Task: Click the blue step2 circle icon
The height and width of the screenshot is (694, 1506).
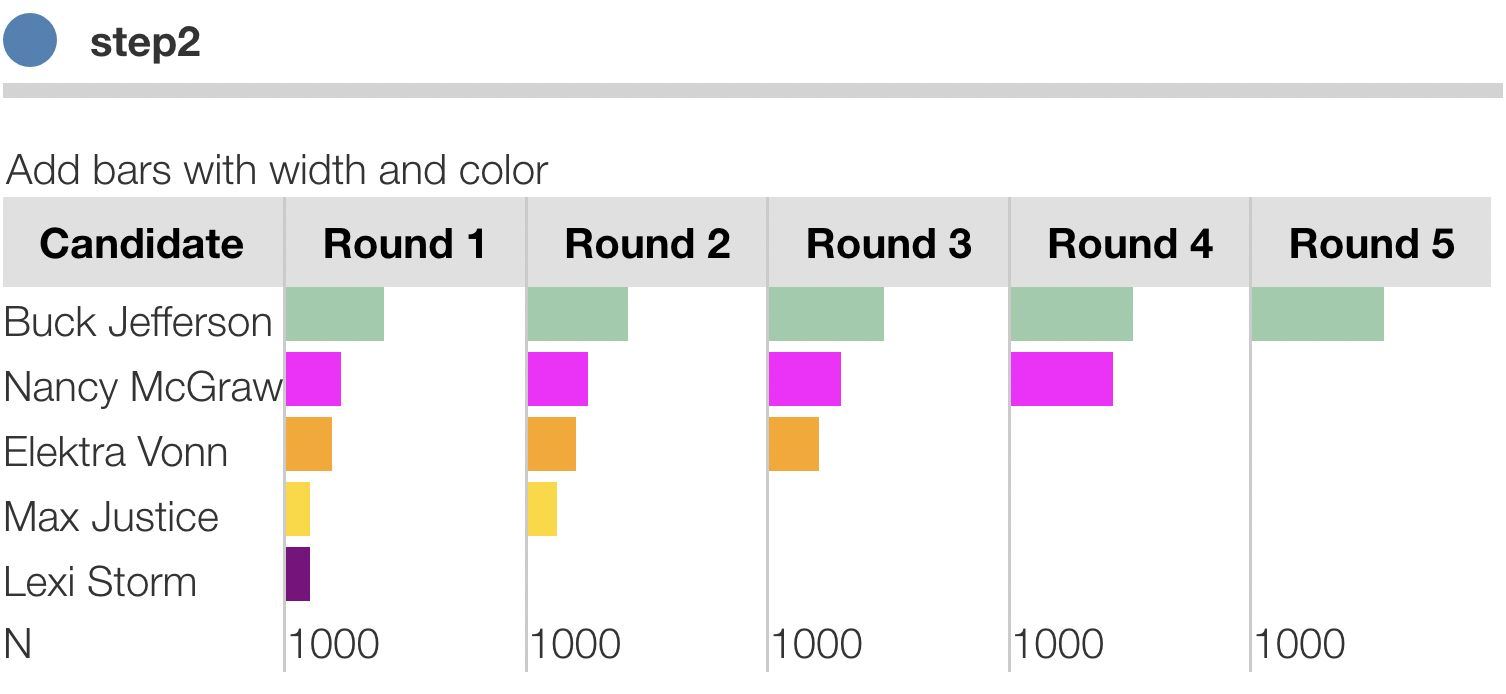Action: (x=30, y=41)
